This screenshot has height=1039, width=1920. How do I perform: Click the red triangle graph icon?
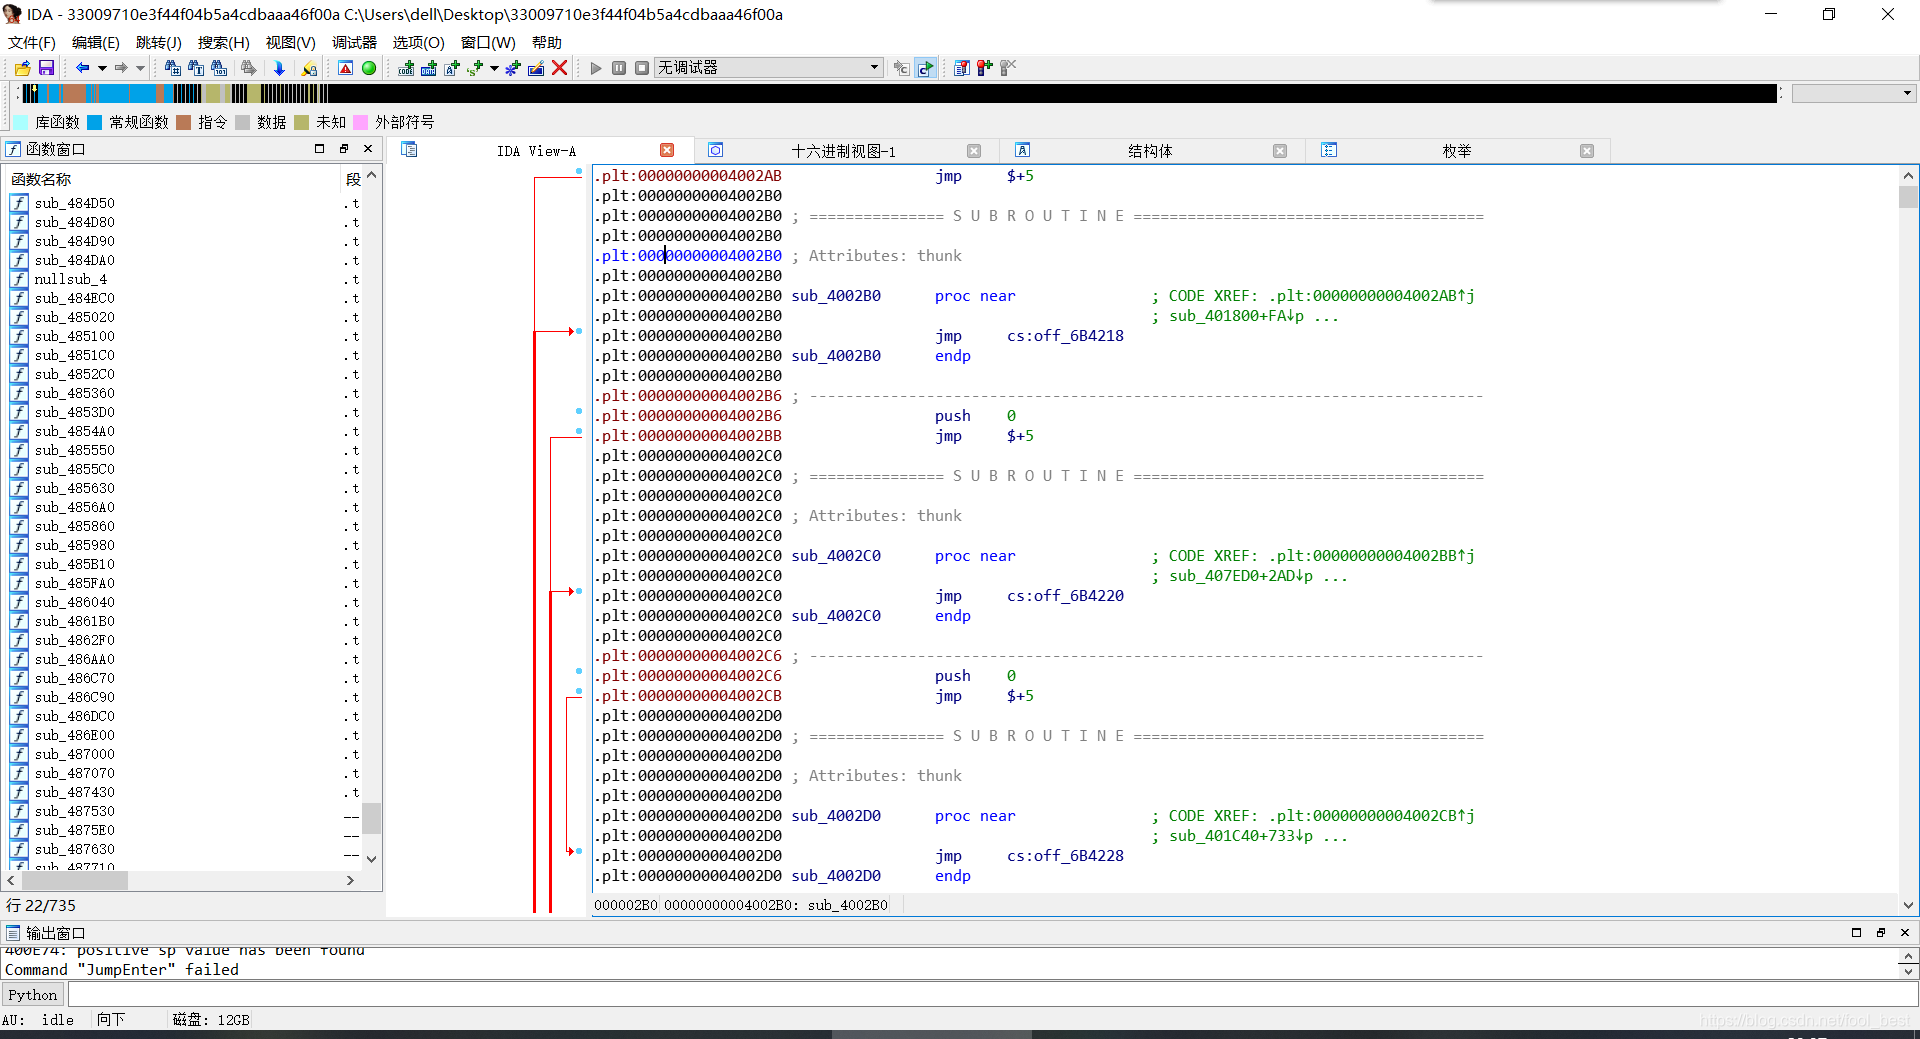345,68
